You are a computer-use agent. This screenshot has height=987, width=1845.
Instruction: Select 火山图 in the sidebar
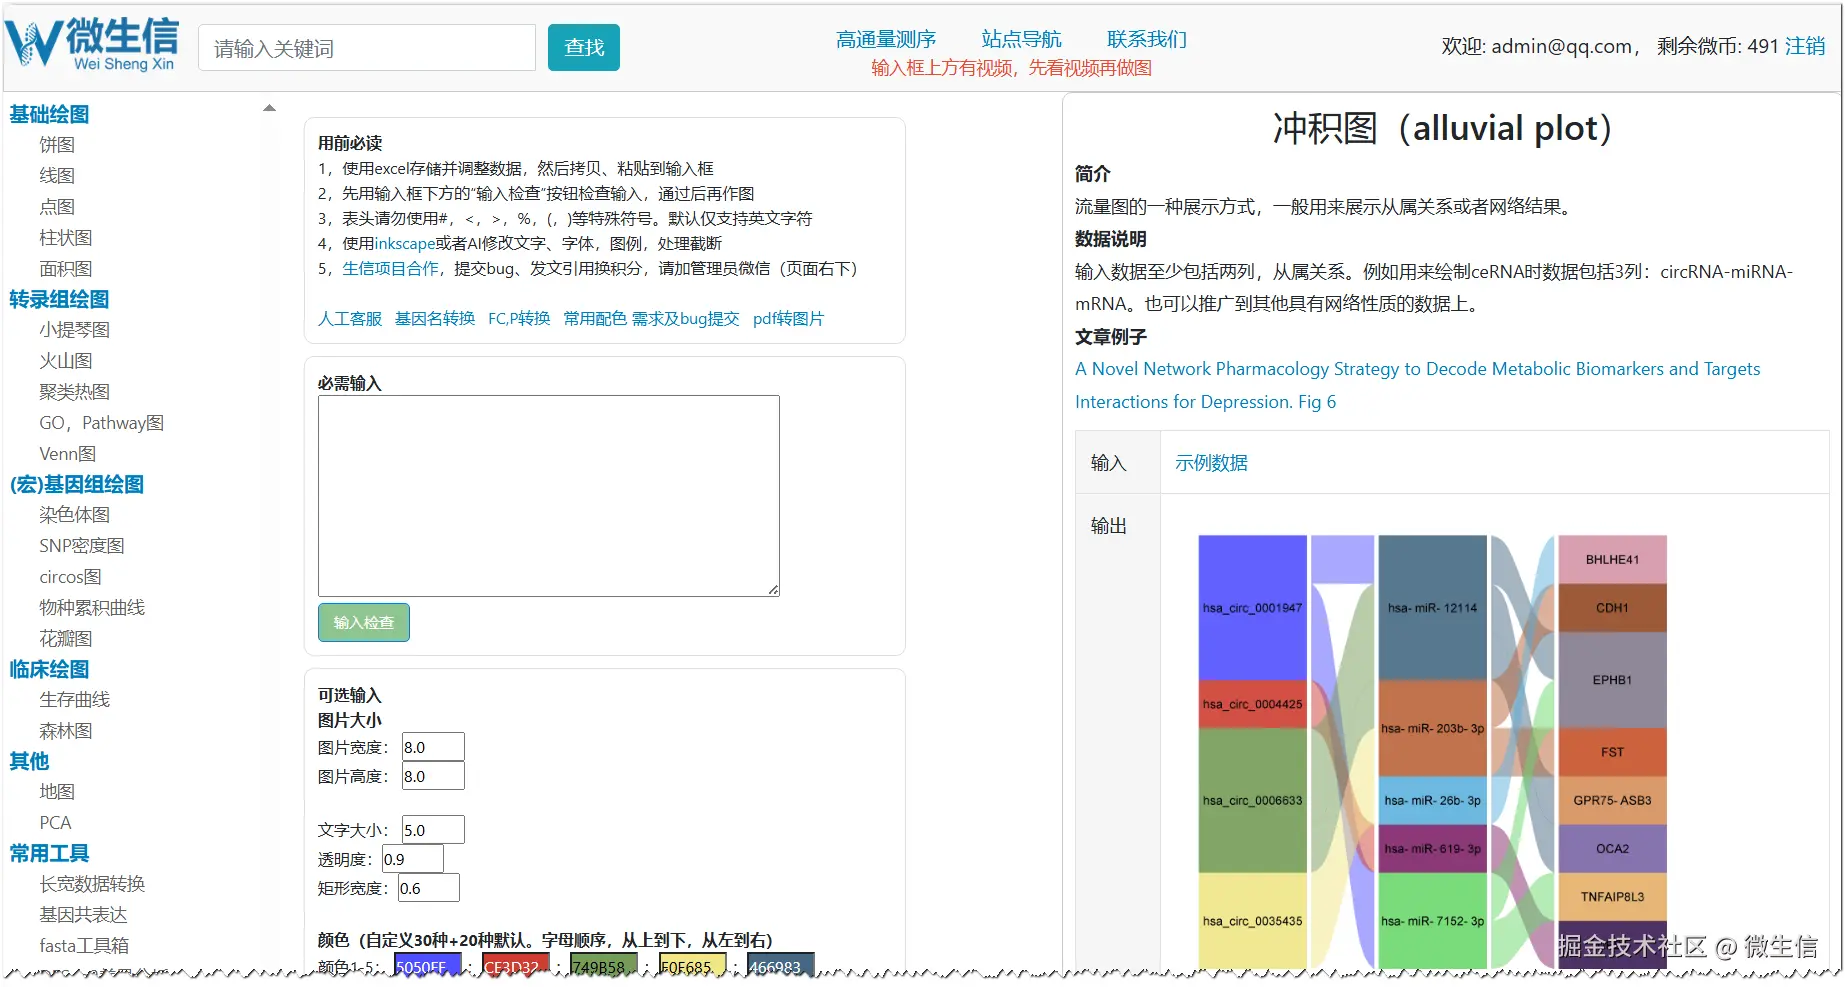66,361
